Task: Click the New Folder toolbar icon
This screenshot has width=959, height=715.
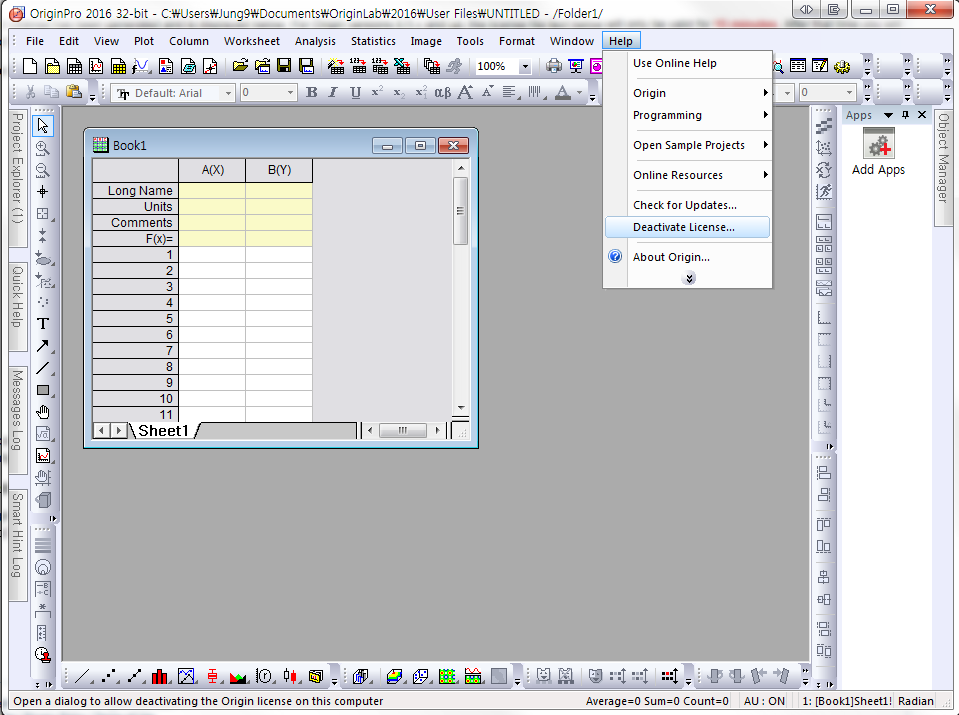Action: 53,66
